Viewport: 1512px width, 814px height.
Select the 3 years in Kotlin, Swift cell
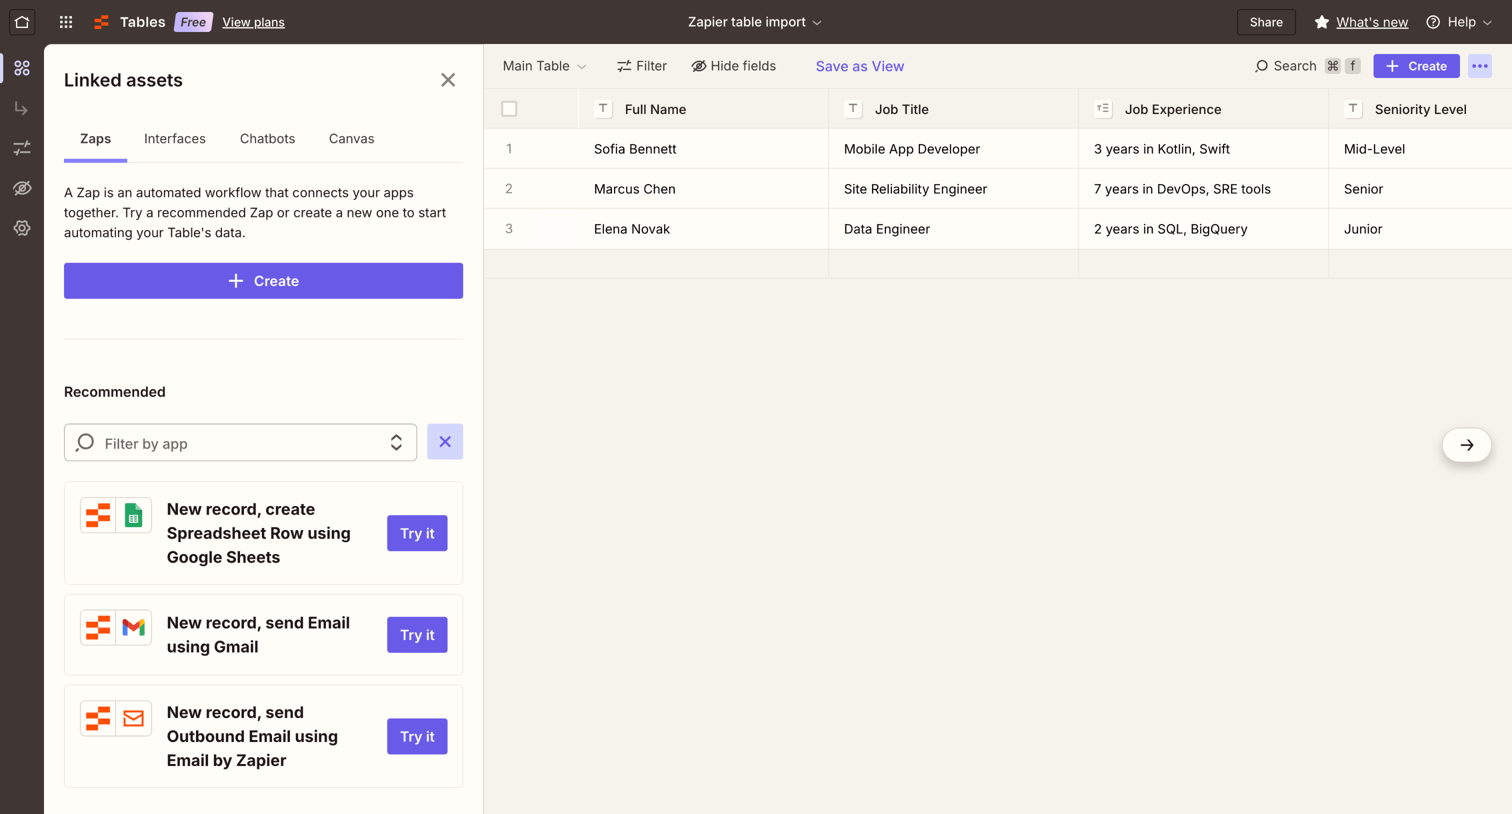[1204, 149]
